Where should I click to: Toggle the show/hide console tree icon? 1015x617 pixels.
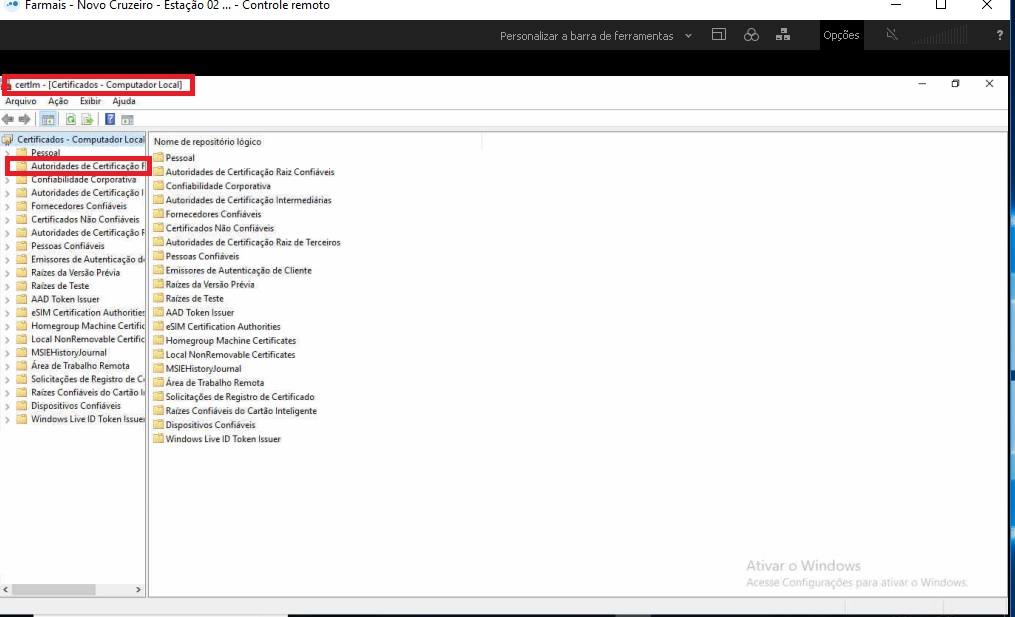tap(48, 120)
